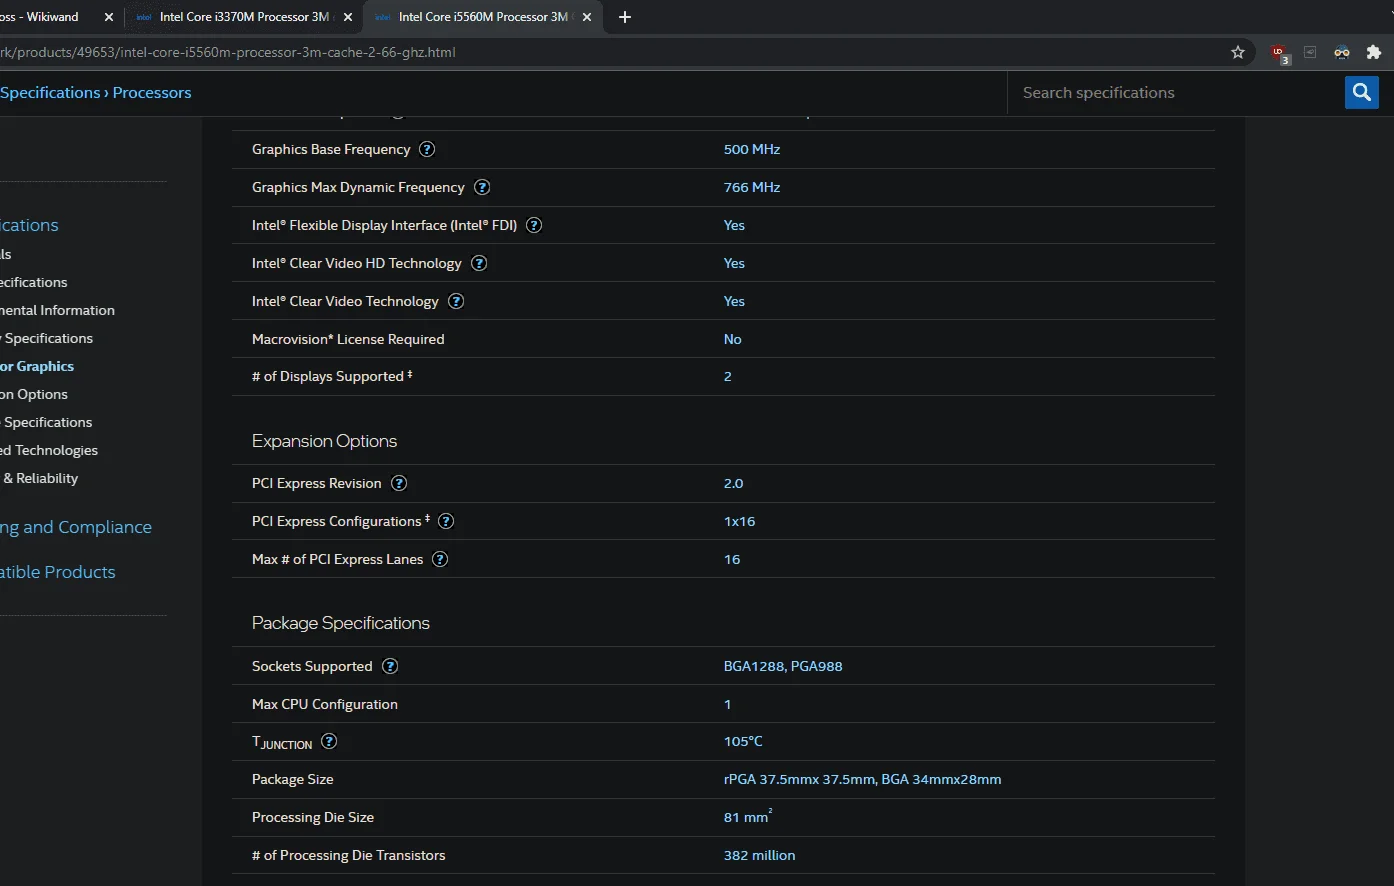The width and height of the screenshot is (1394, 886).
Task: Open help for Sockets Supported
Action: pos(390,666)
